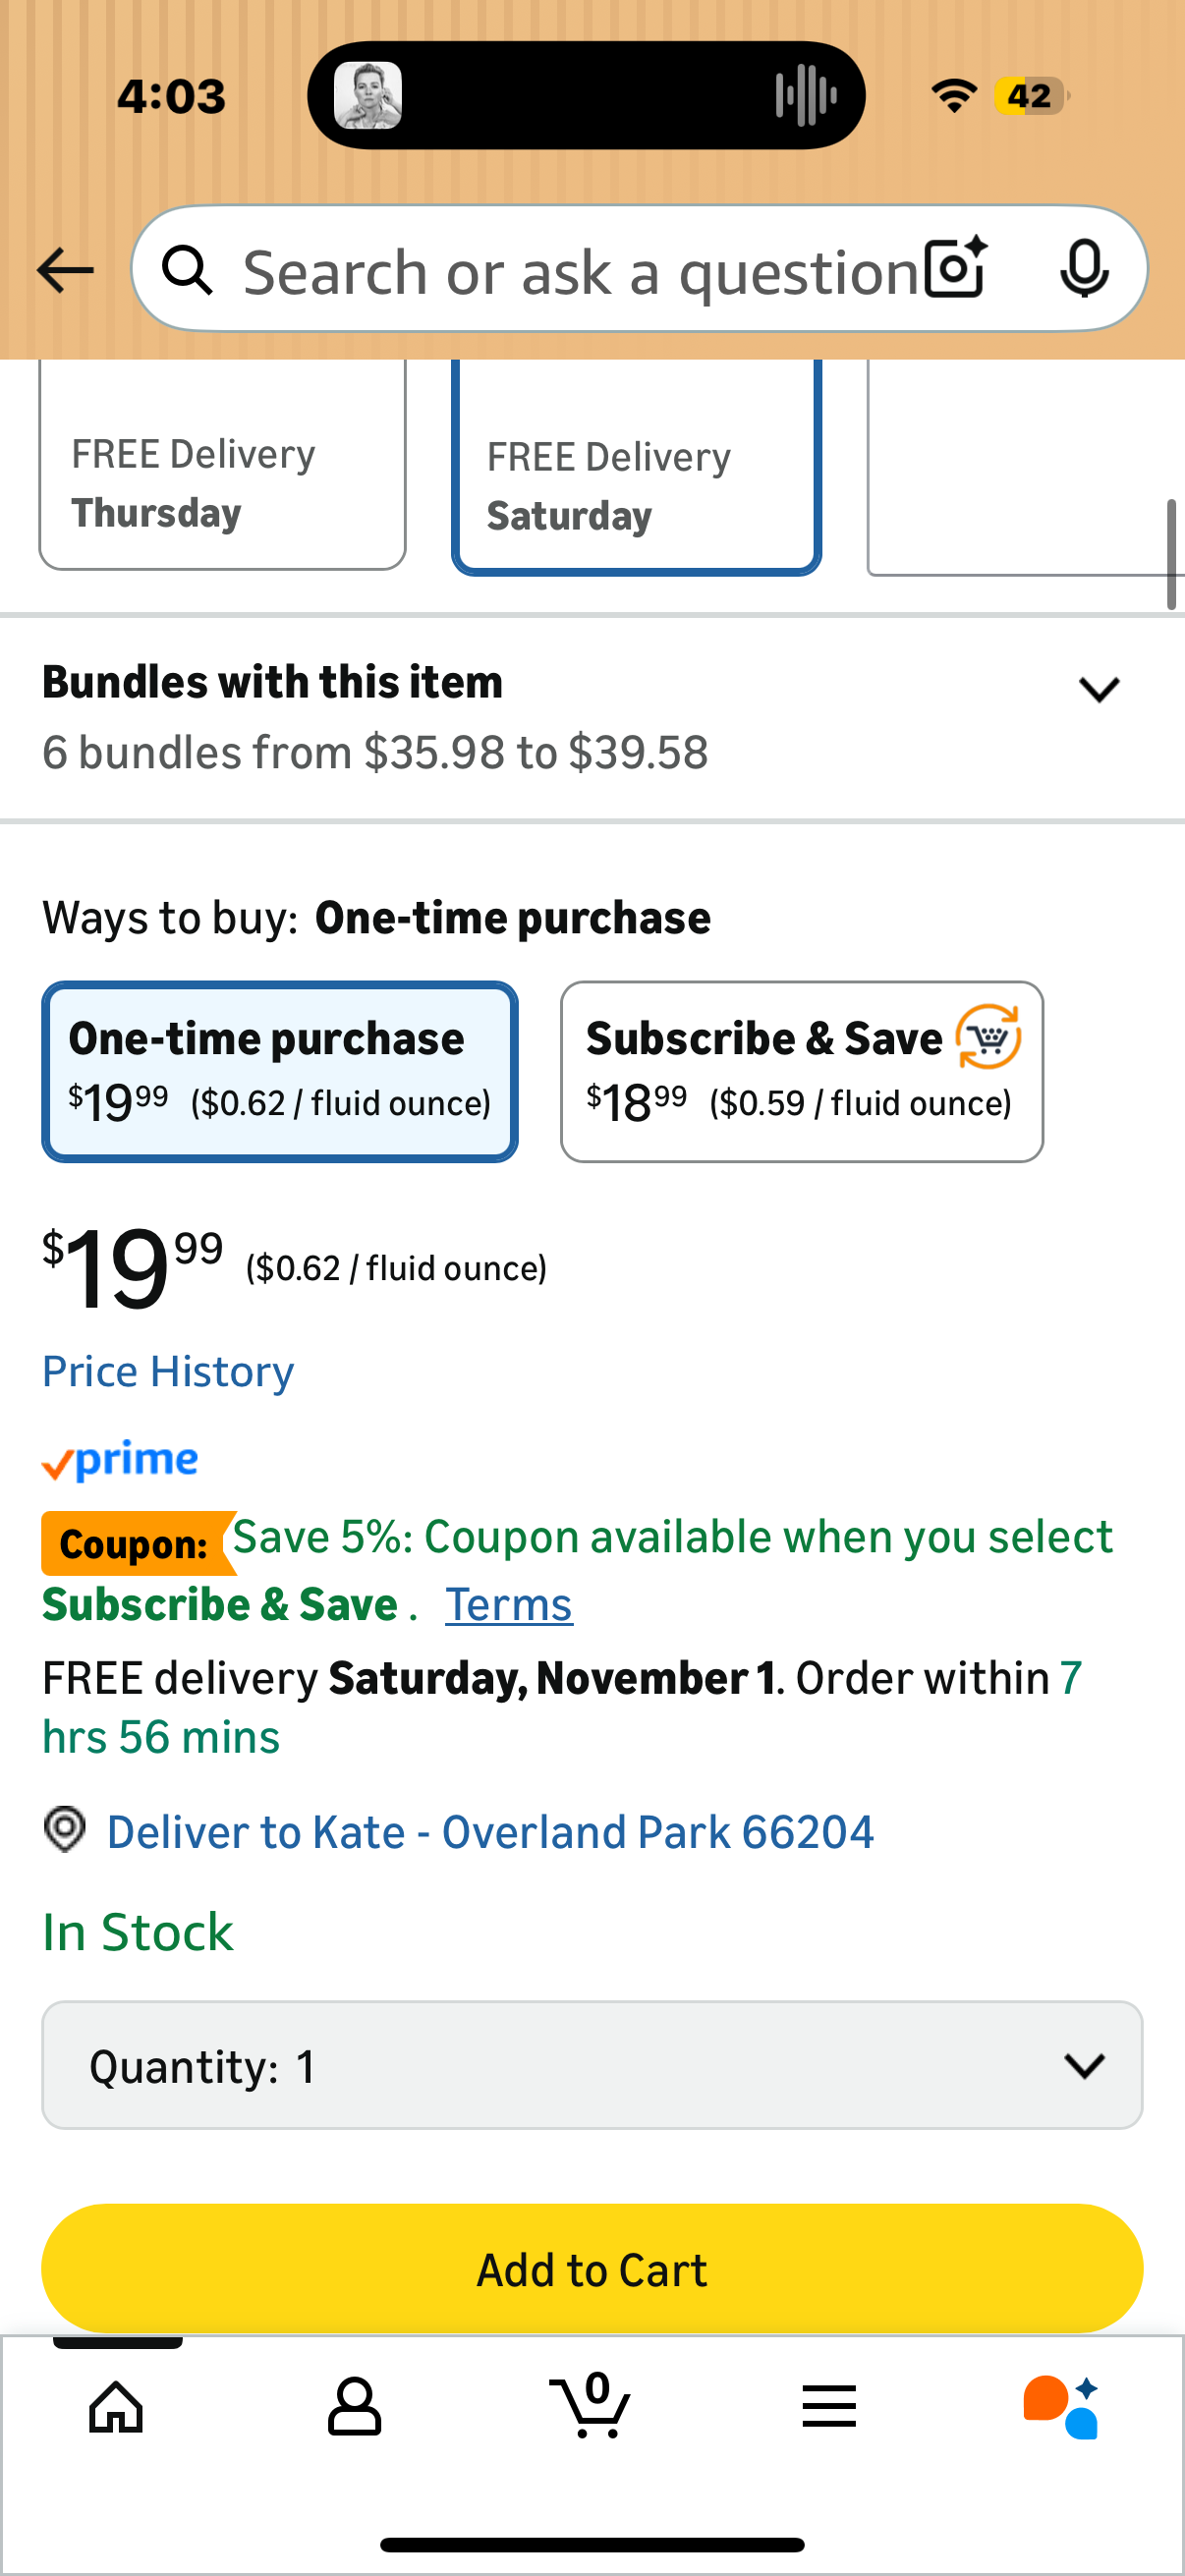Choose FREE Delivery Thursday option
The width and height of the screenshot is (1185, 2576).
222,484
